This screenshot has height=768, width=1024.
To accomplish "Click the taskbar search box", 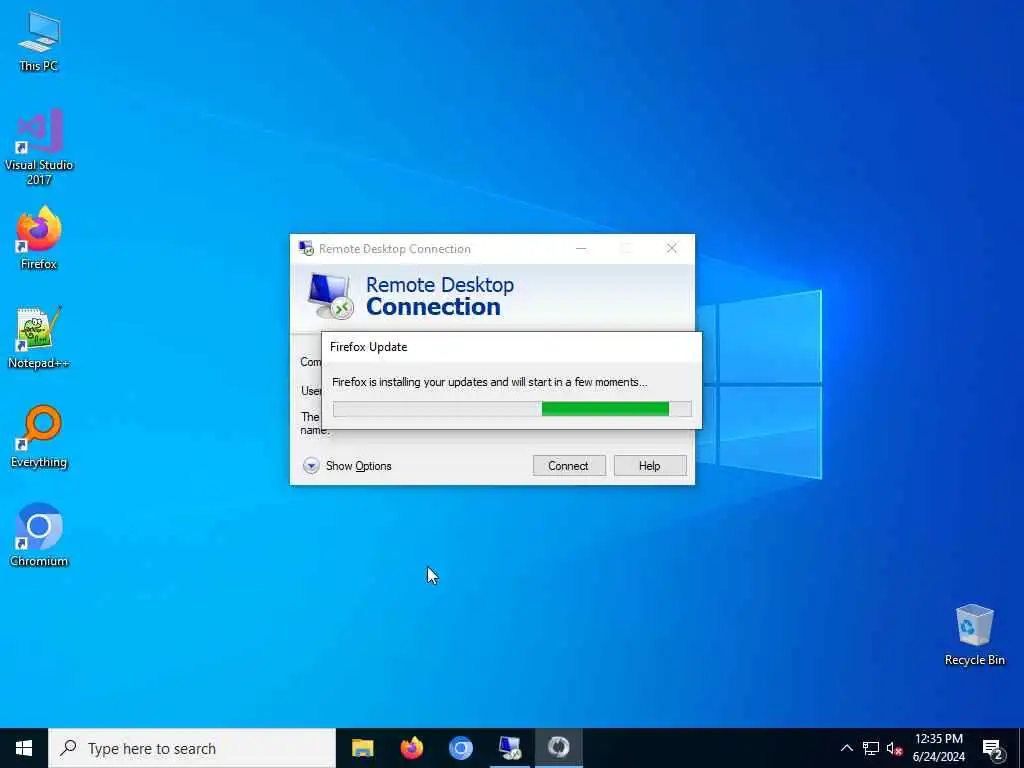I will 192,748.
